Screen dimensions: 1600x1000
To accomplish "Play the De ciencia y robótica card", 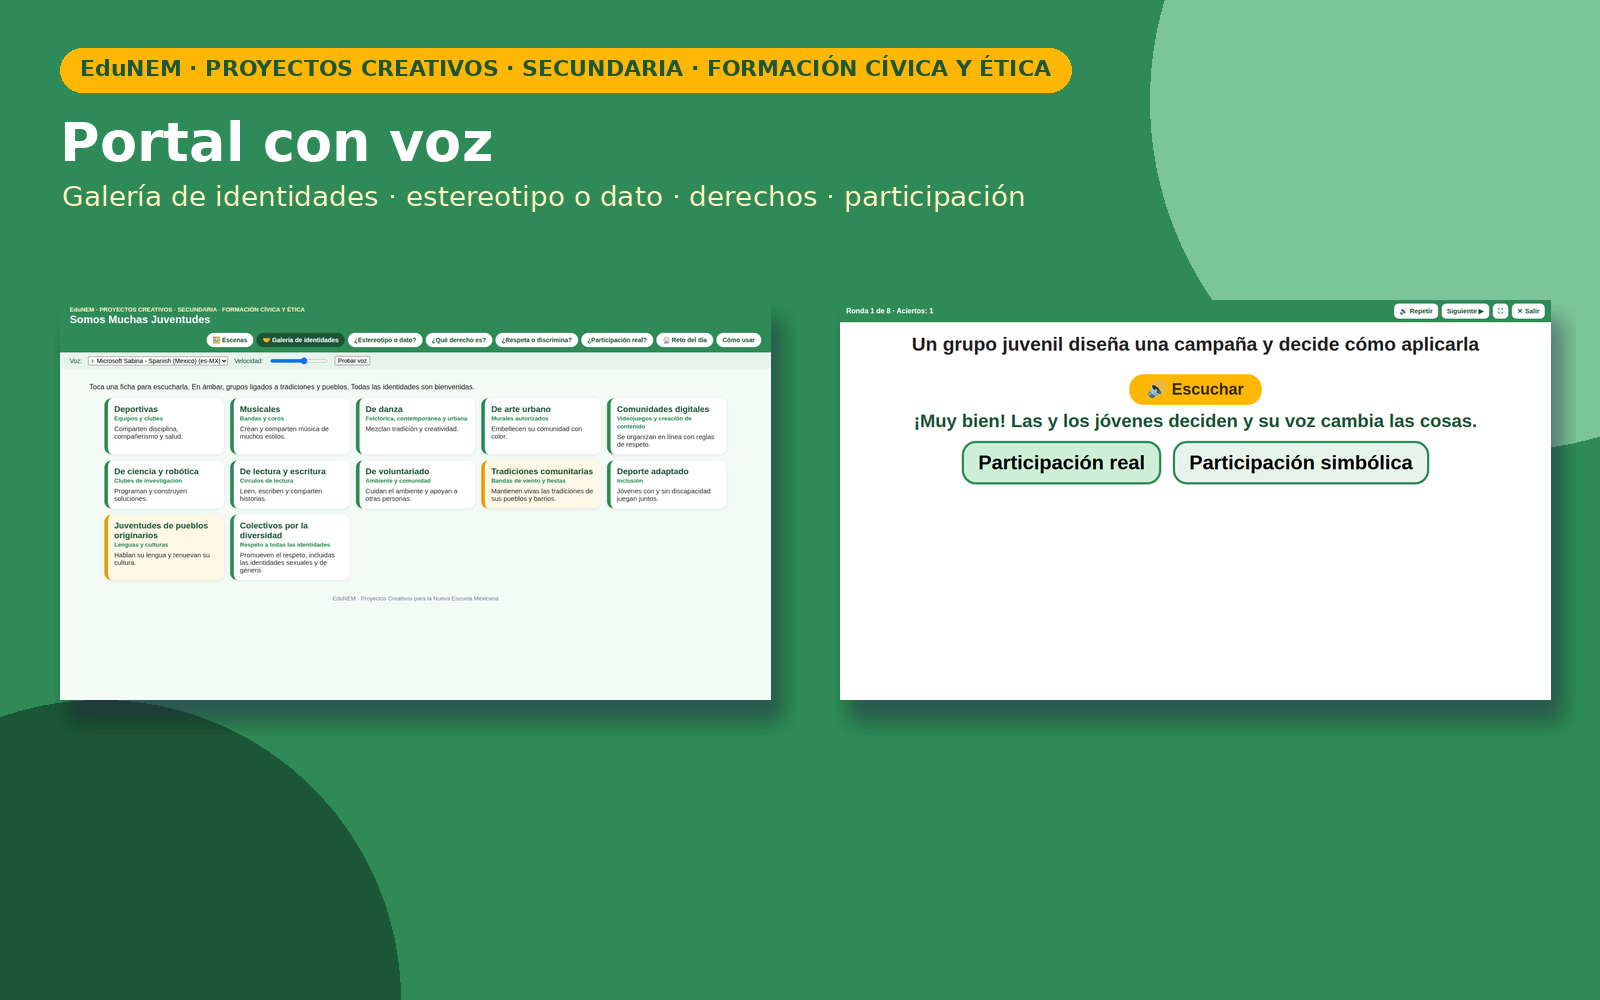I will [165, 484].
